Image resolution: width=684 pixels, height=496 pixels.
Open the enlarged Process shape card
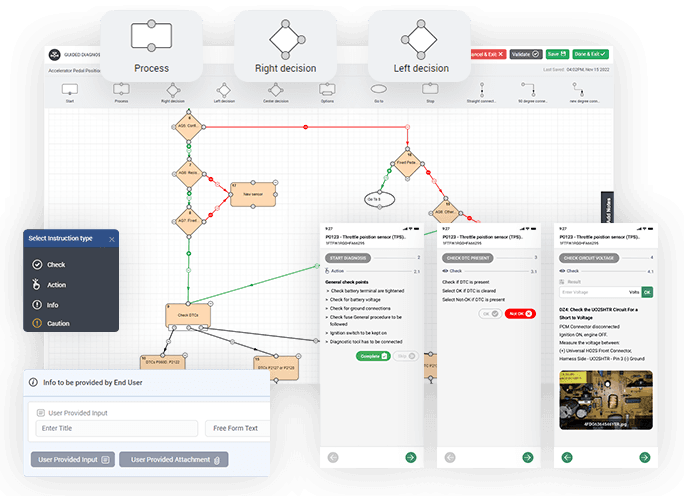point(151,46)
